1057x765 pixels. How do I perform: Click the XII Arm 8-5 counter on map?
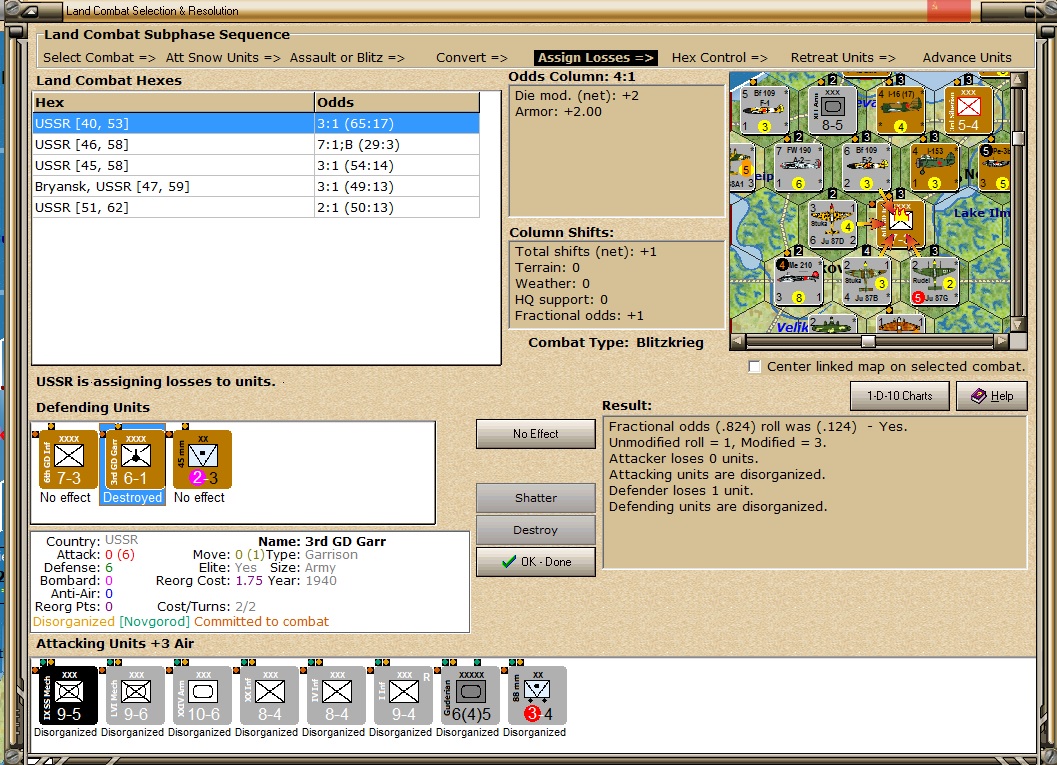point(833,109)
